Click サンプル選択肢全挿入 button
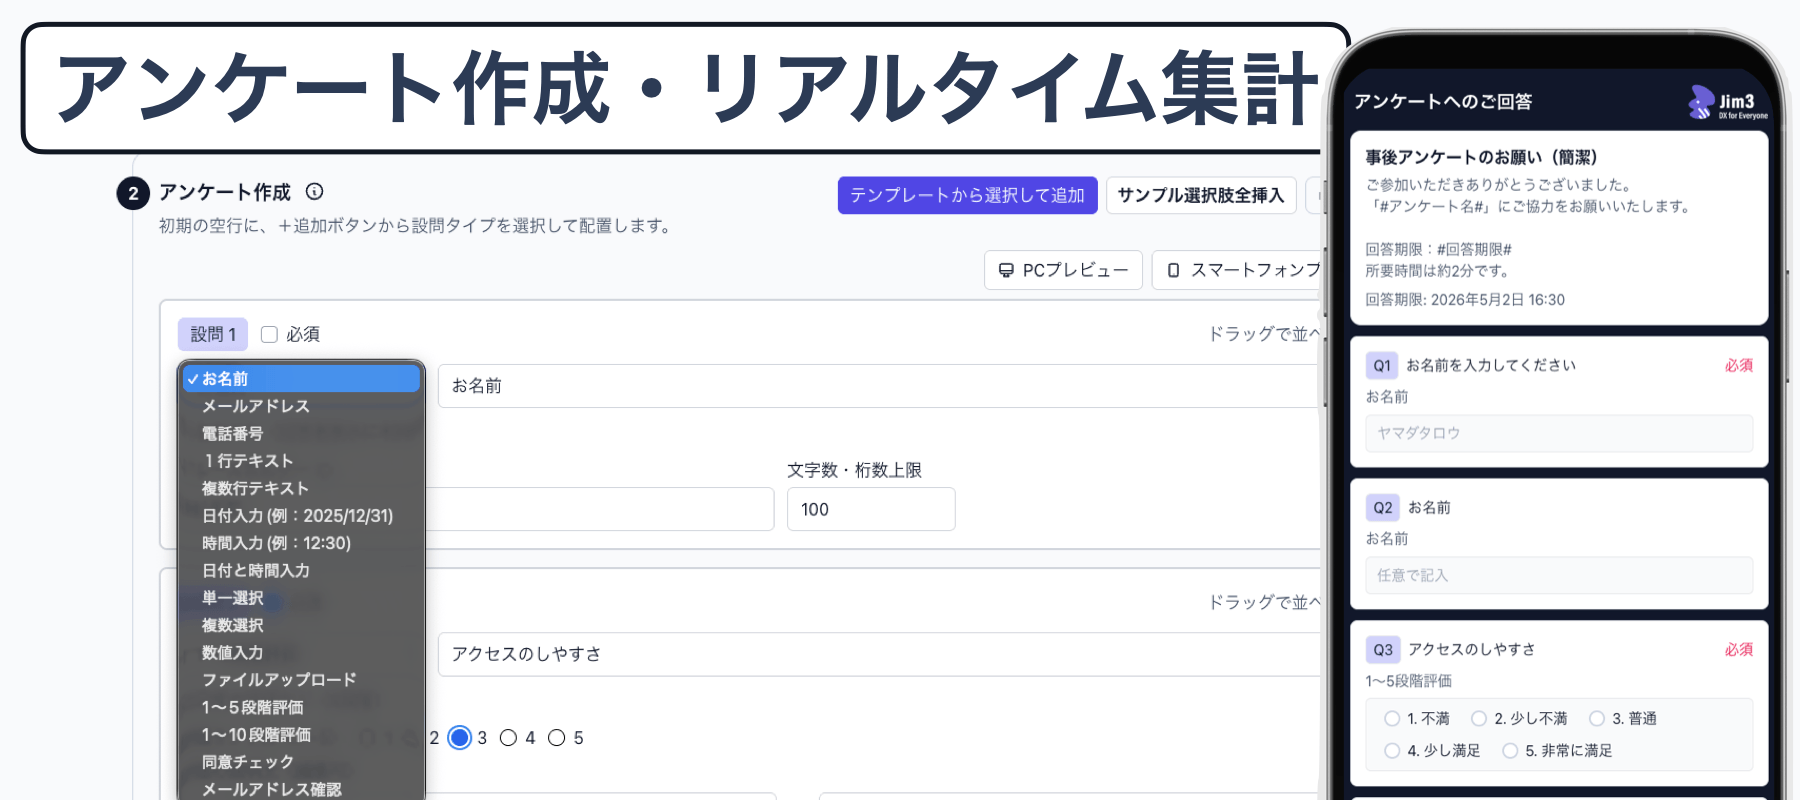 click(1201, 195)
